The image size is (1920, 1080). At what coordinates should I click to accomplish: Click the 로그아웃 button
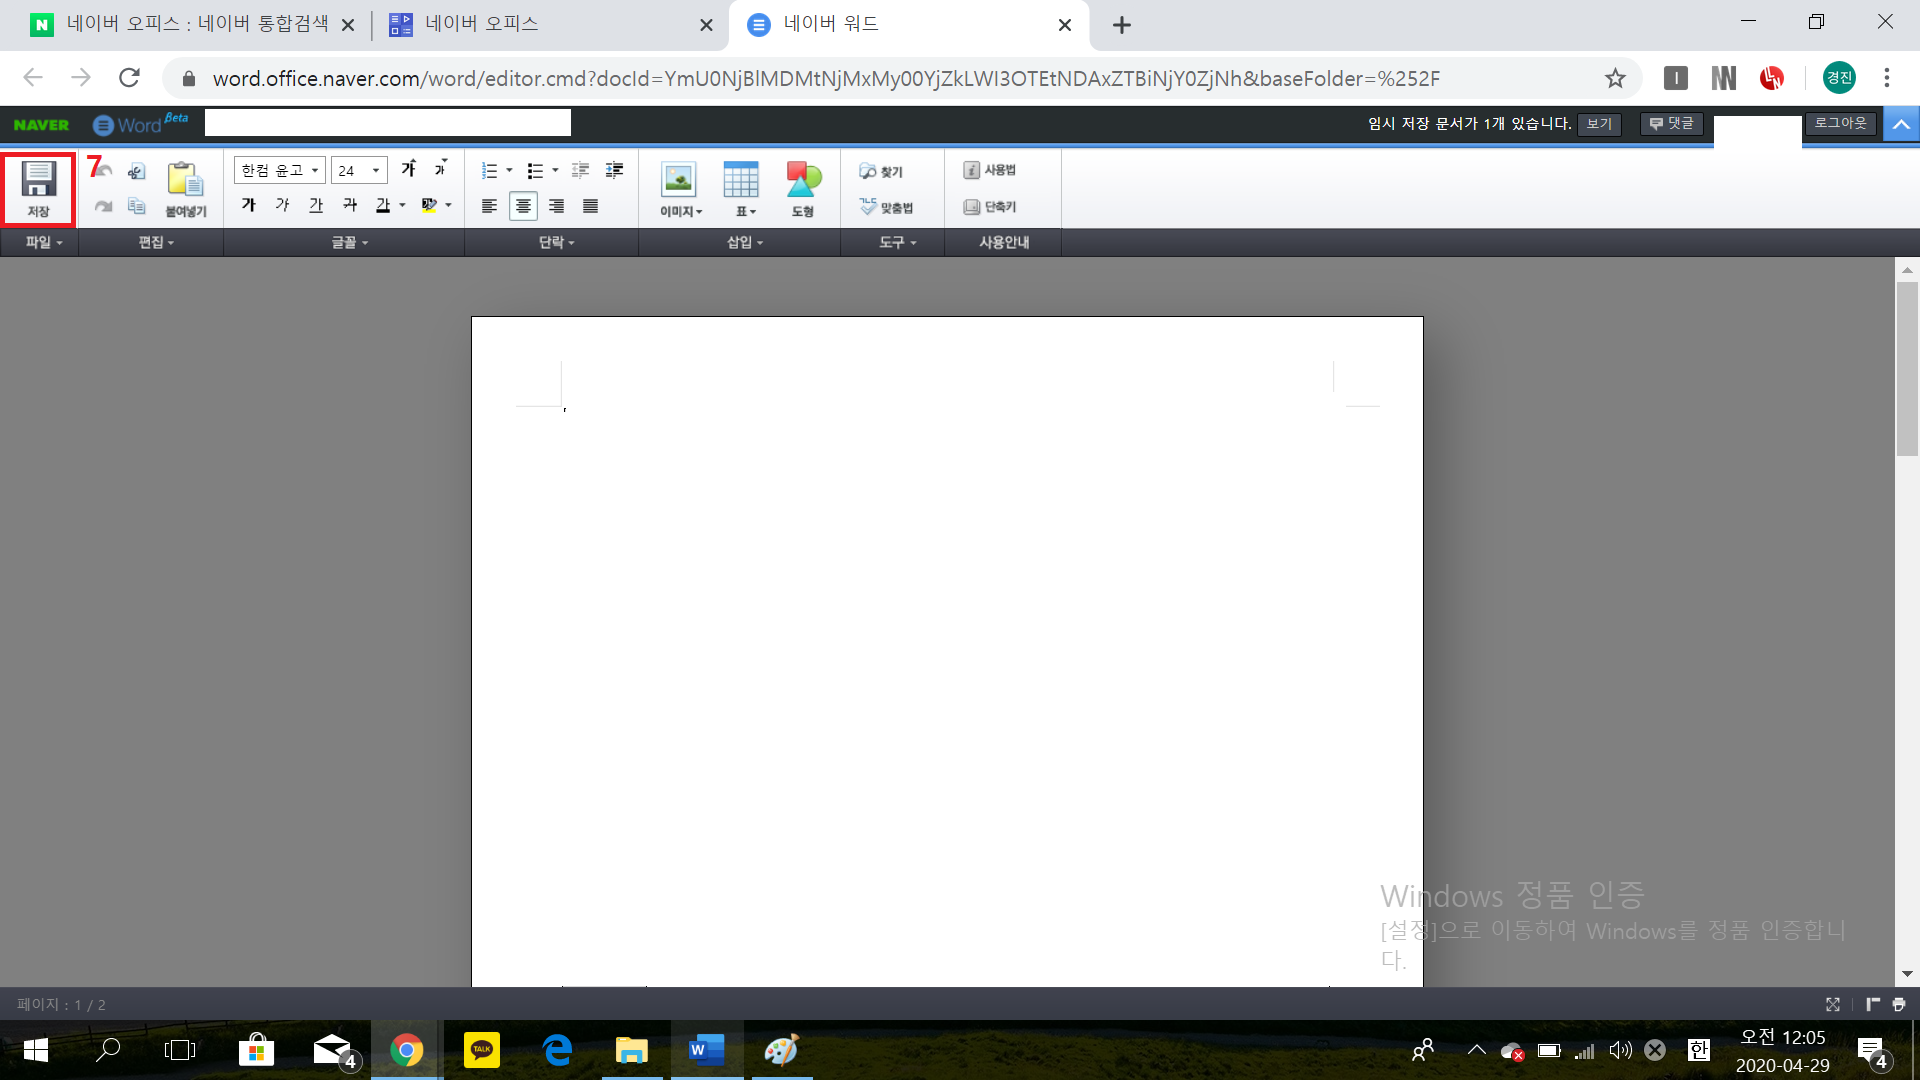pyautogui.click(x=1840, y=123)
